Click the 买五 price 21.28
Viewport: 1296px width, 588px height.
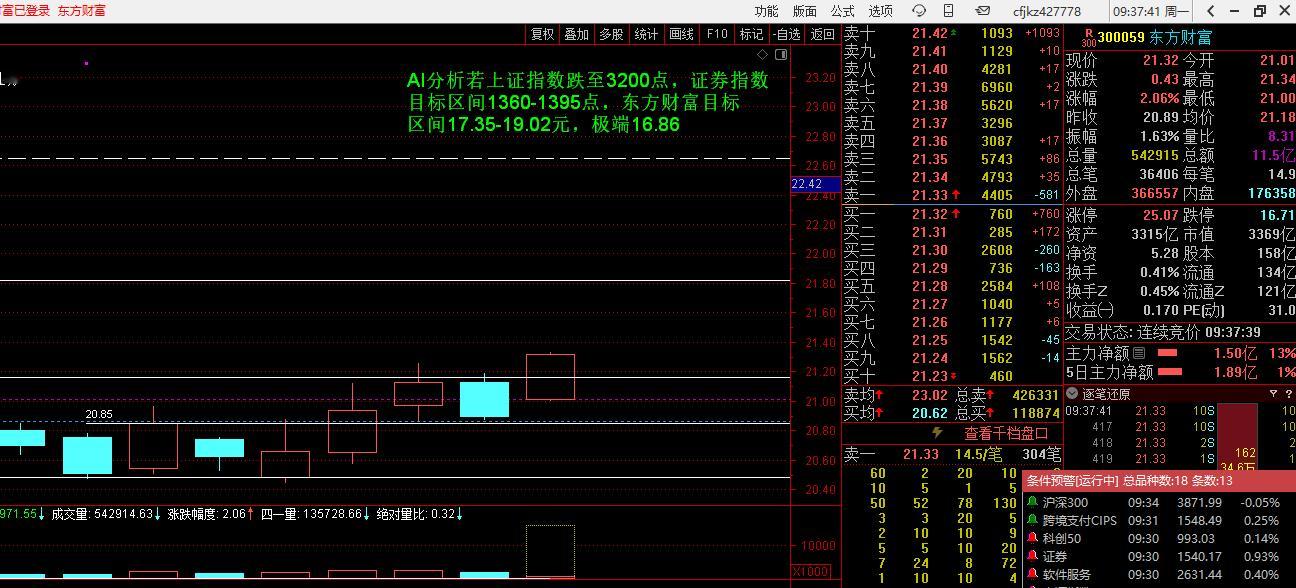930,286
